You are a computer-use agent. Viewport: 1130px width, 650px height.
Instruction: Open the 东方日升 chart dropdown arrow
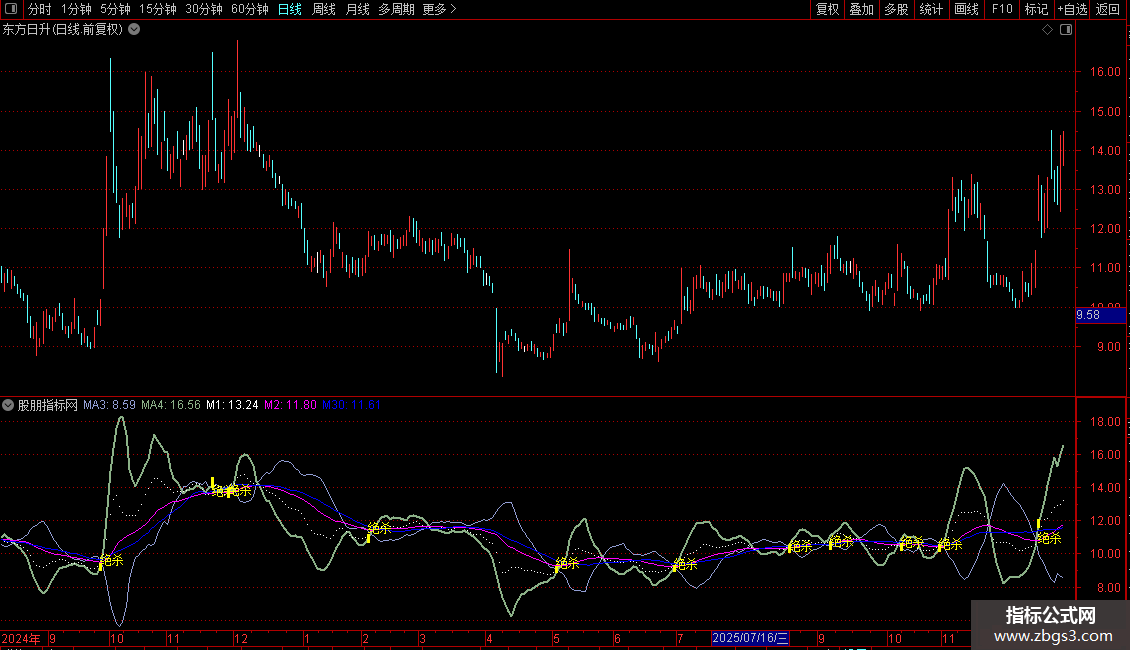click(x=134, y=30)
